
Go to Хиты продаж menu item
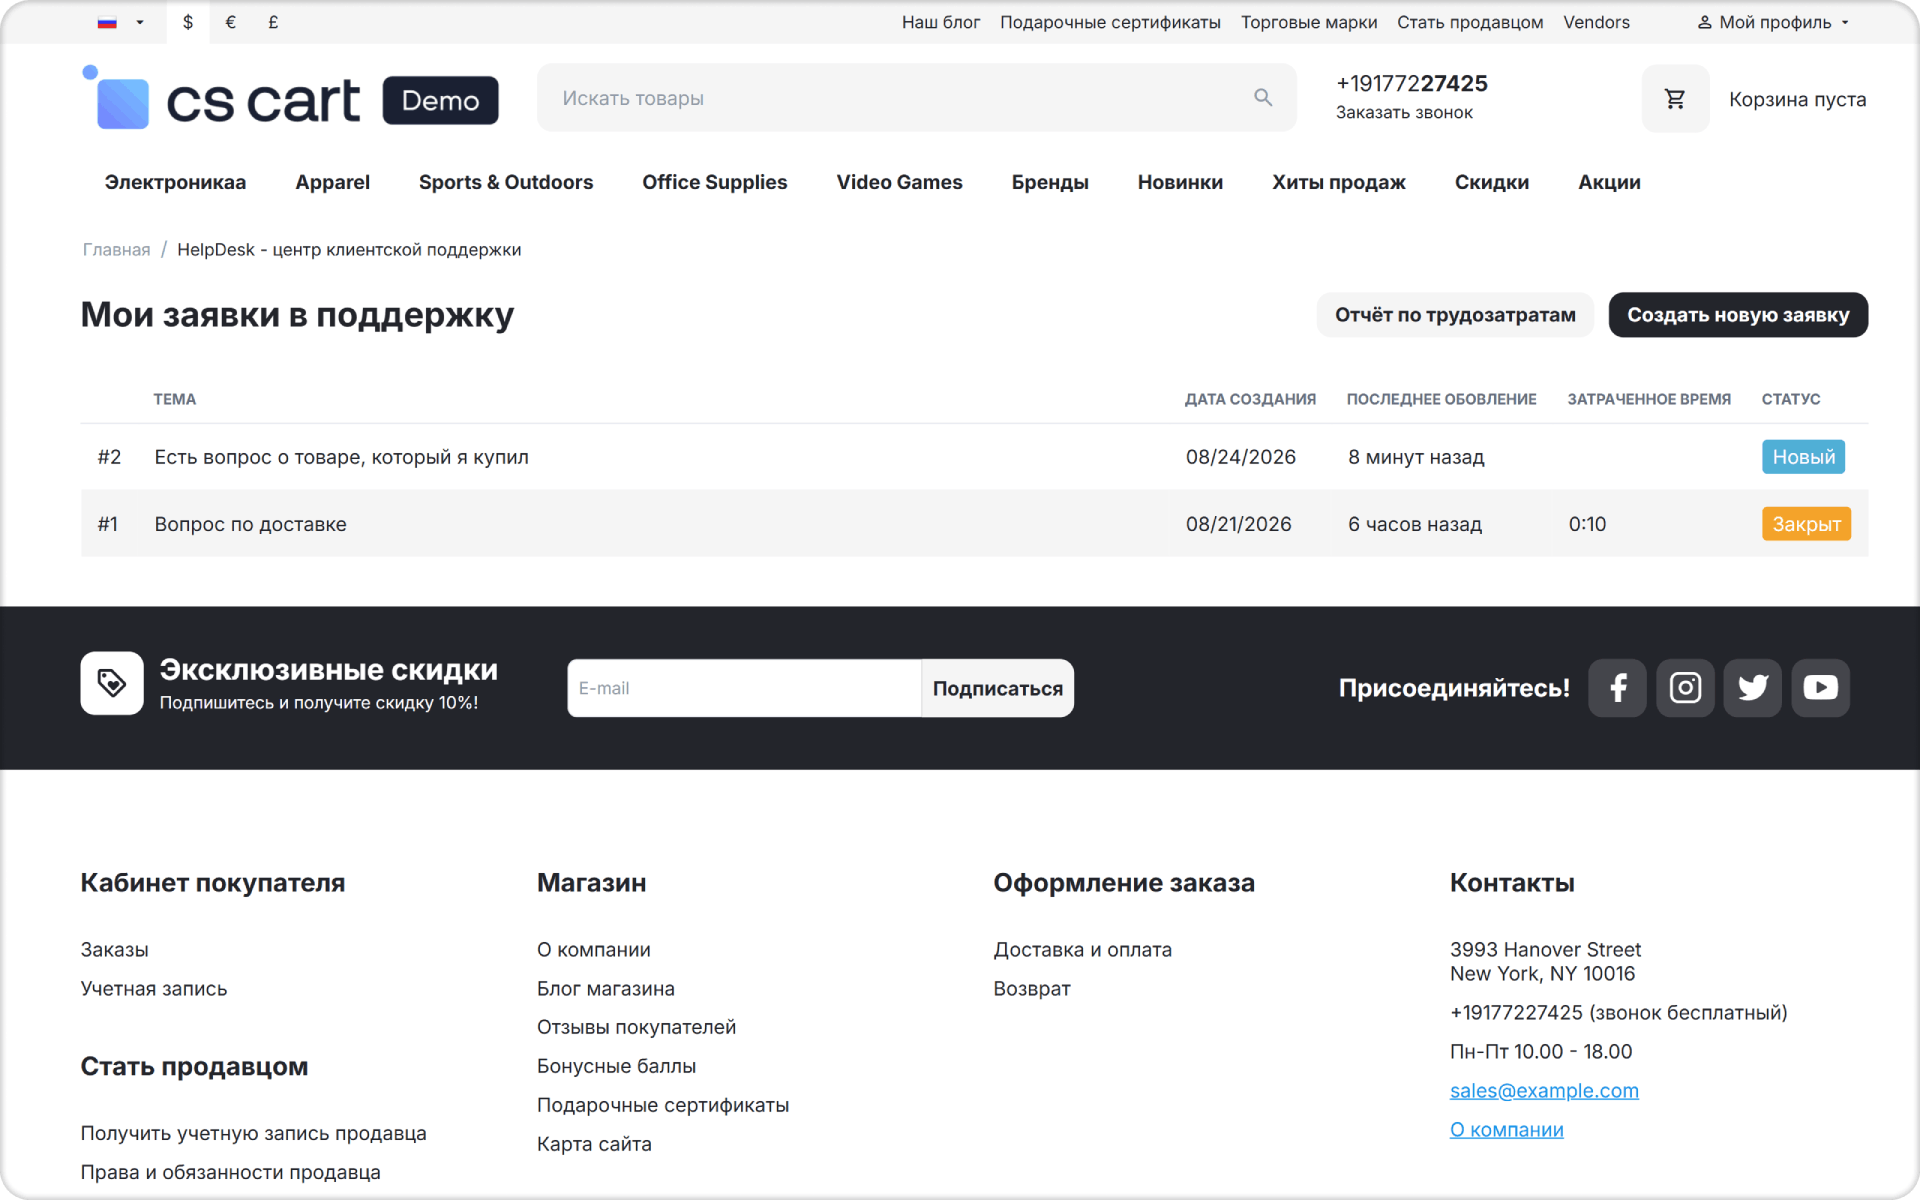pyautogui.click(x=1339, y=182)
